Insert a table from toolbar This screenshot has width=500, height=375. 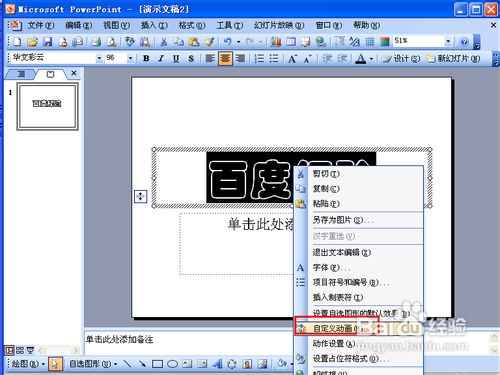291,42
